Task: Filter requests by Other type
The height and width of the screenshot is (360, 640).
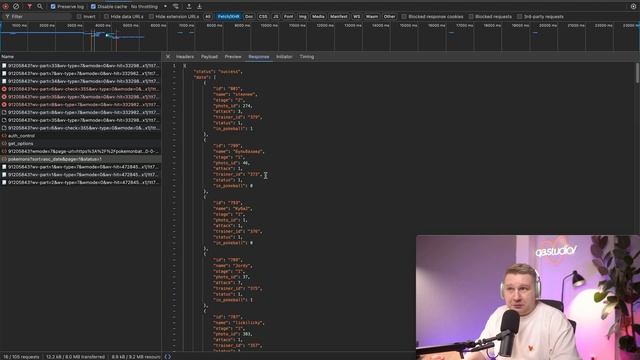Action: [x=389, y=17]
